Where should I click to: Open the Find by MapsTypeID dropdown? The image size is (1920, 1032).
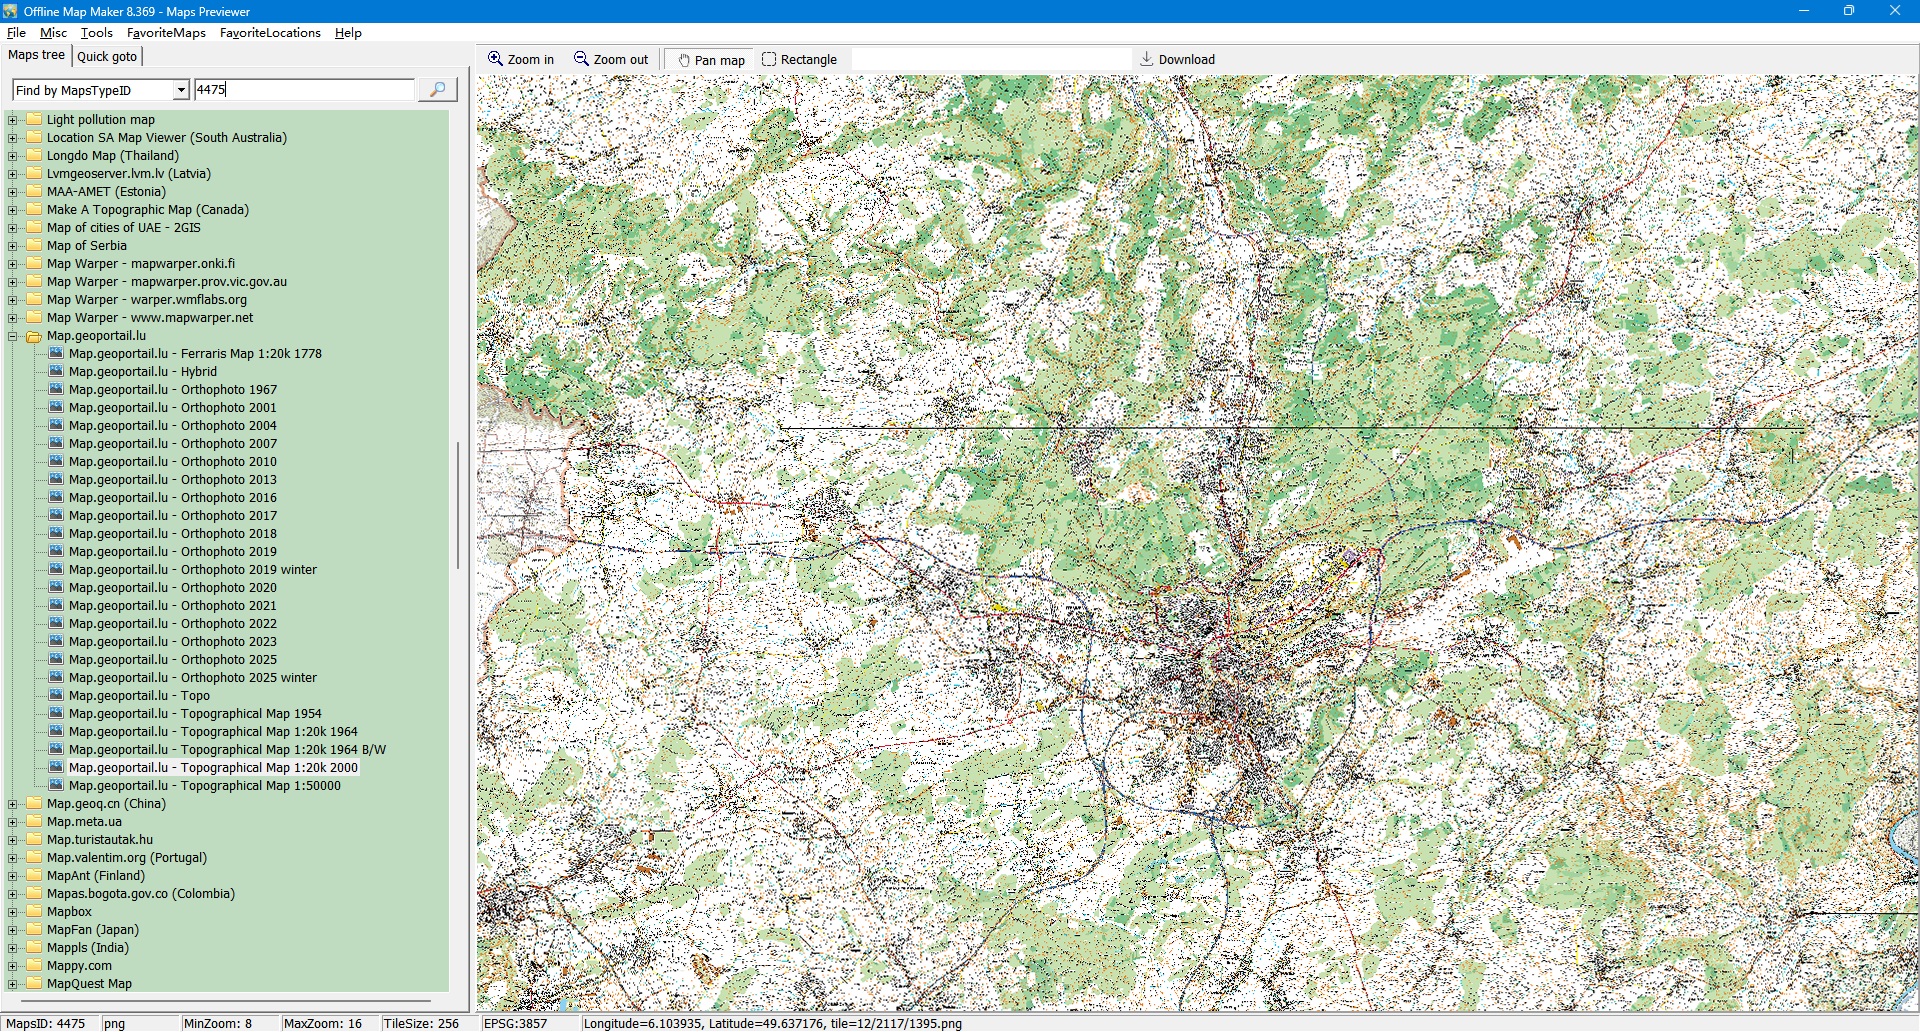coord(180,90)
